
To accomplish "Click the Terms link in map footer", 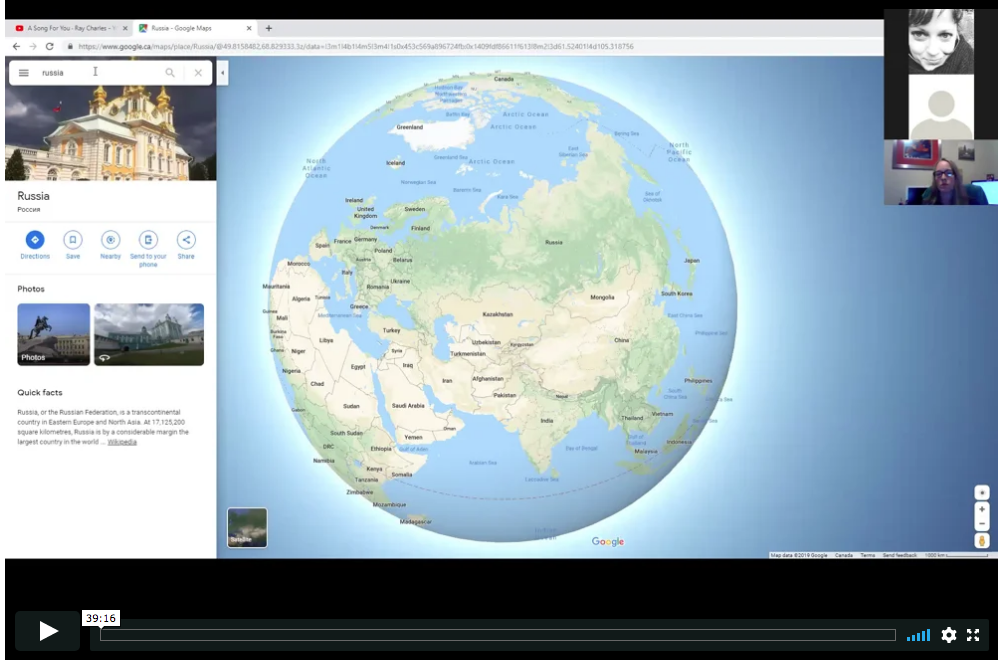I will tap(868, 555).
